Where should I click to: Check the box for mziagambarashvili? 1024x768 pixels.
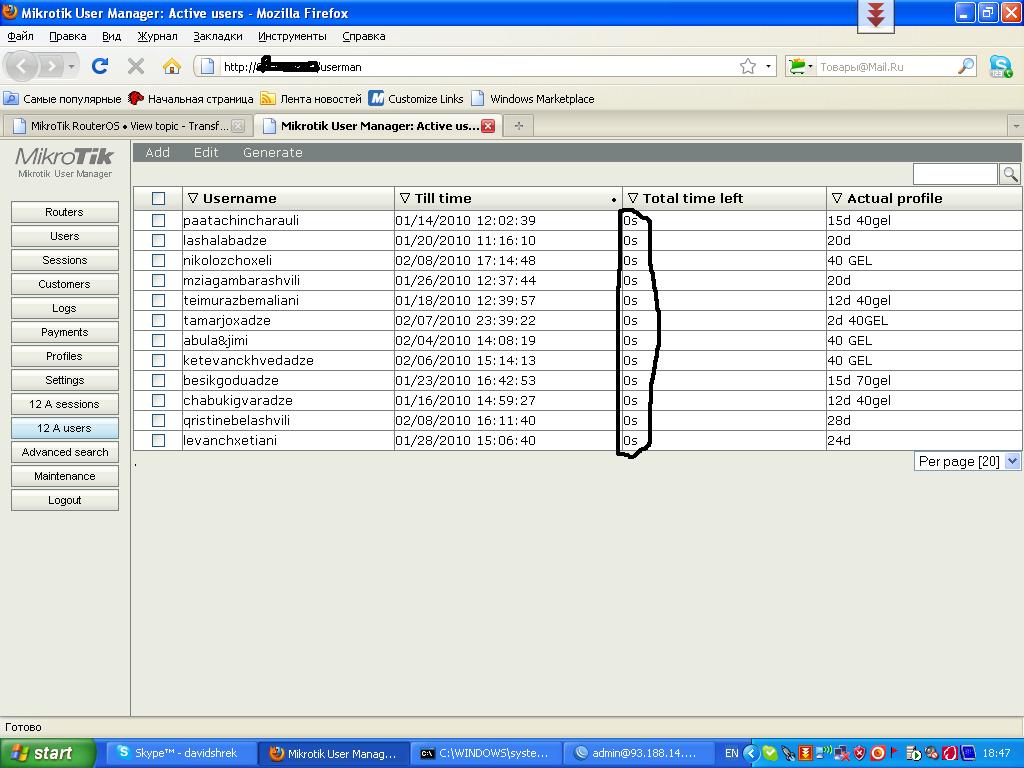158,280
